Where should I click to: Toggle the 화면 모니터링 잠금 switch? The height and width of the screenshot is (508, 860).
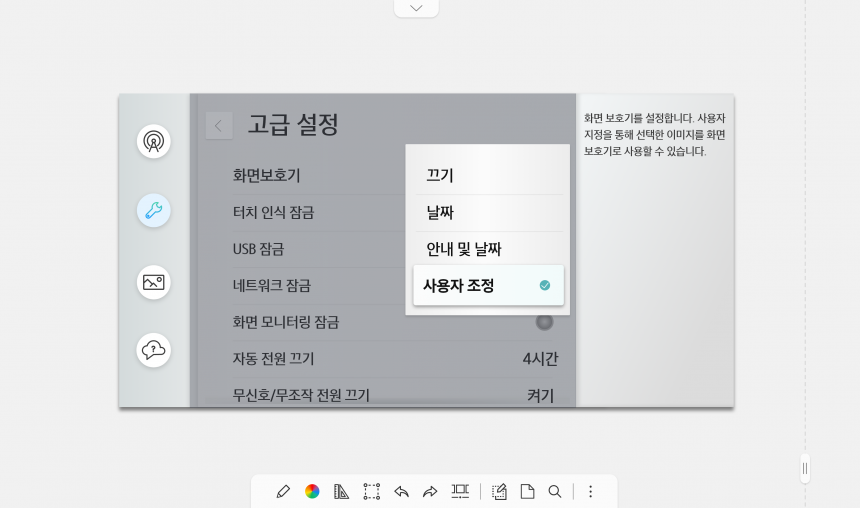click(x=544, y=322)
